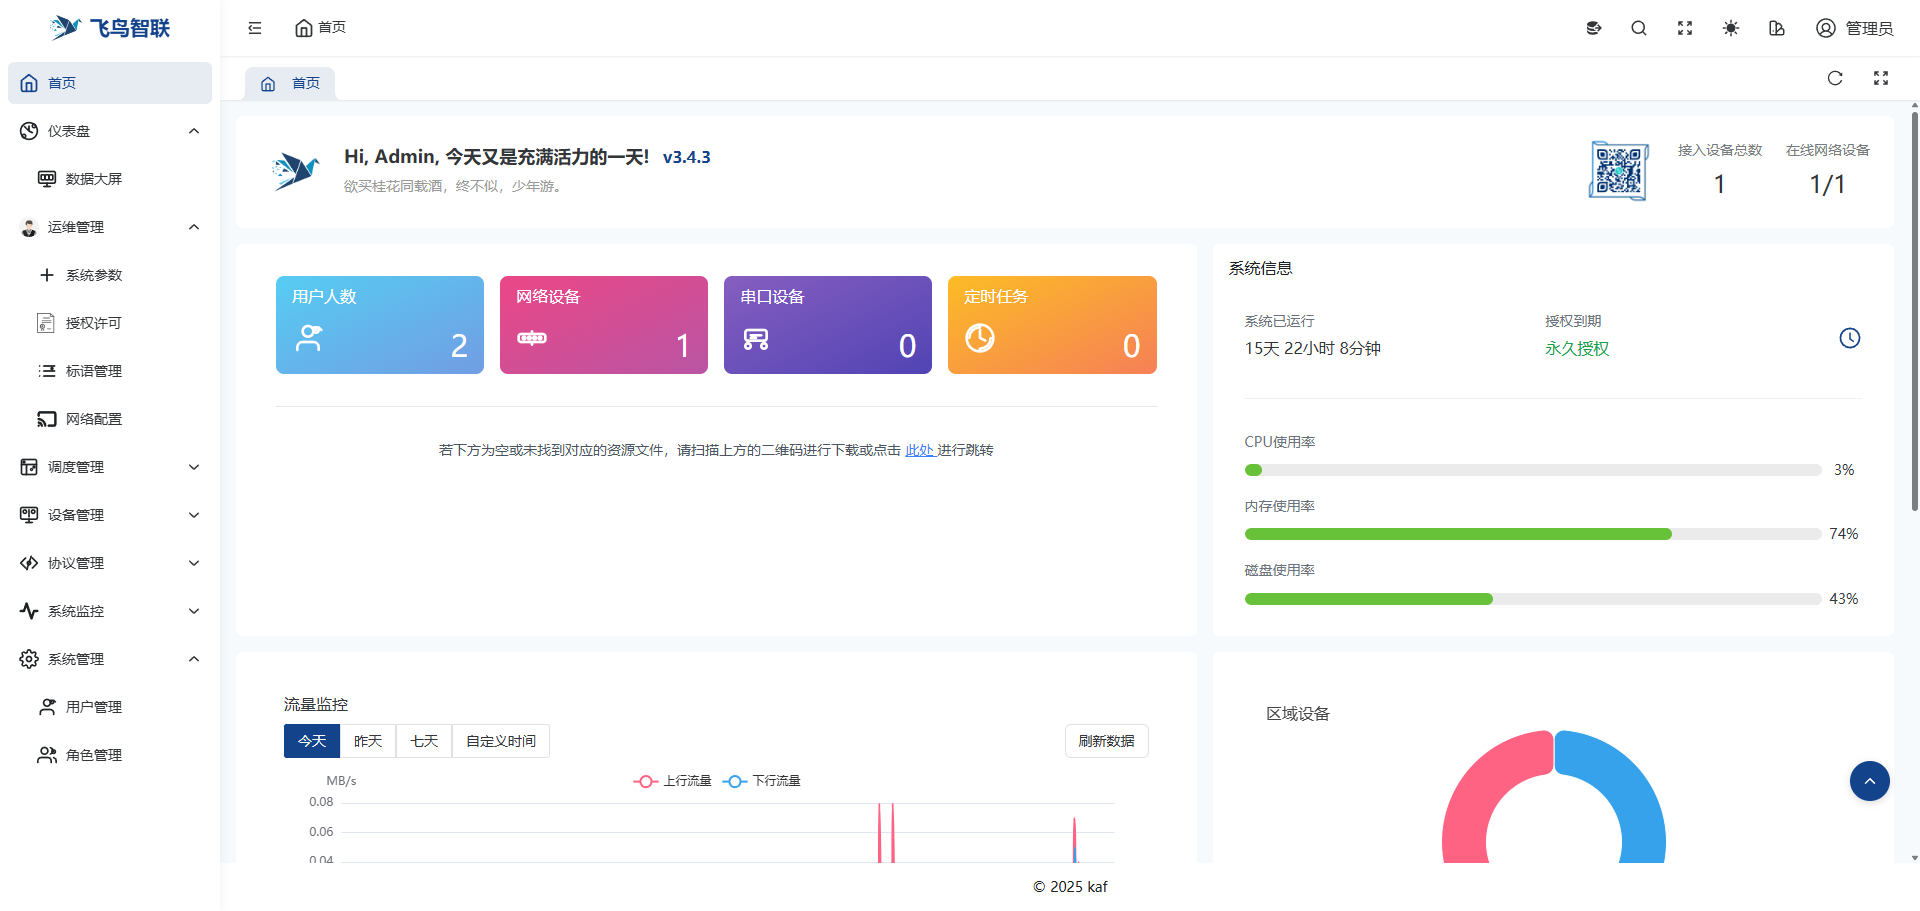1920x911 pixels.
Task: Select 自定义时间 traffic range
Action: (x=501, y=741)
